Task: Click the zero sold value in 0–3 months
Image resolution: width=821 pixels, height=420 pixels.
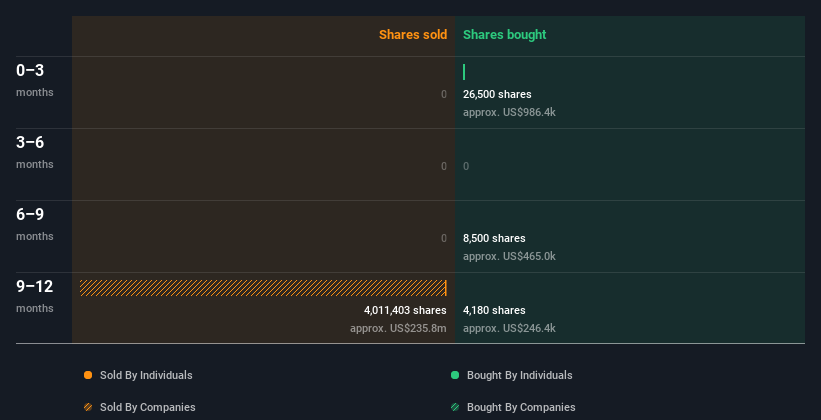Action: [x=444, y=94]
